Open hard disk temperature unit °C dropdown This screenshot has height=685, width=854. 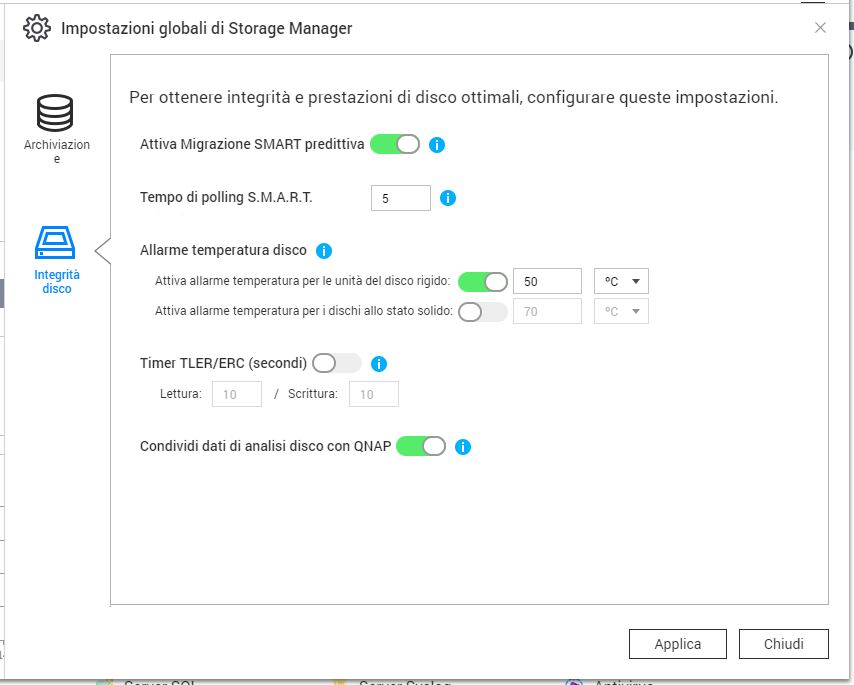tap(621, 281)
